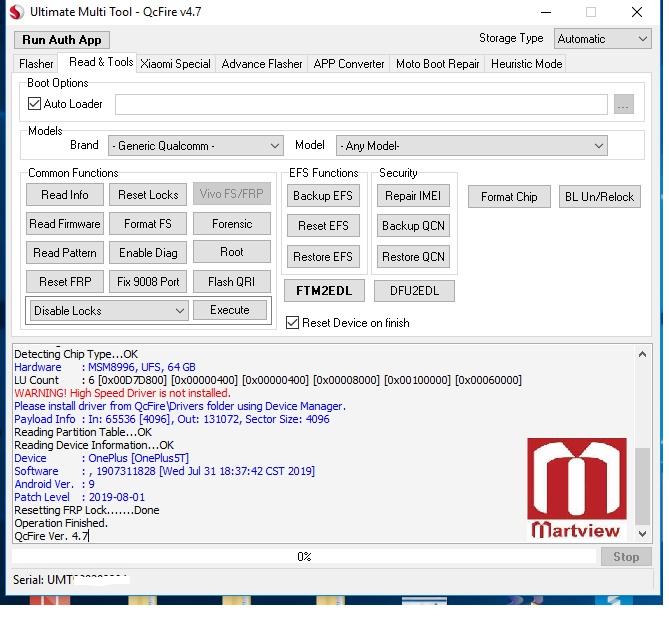Screen dimensions: 669x618
Task: Click the Serial status bar text
Action: click(x=70, y=580)
